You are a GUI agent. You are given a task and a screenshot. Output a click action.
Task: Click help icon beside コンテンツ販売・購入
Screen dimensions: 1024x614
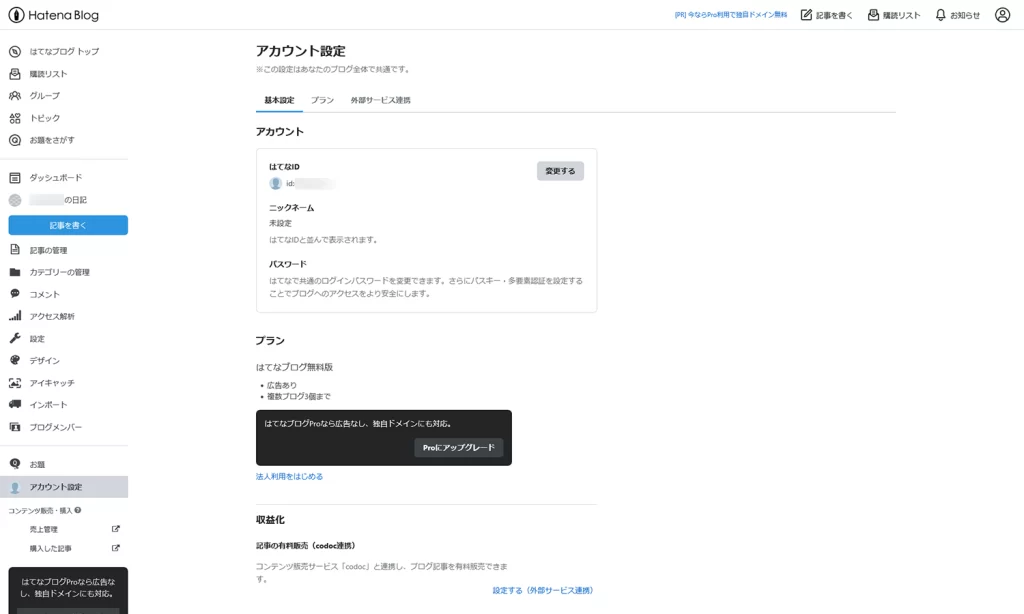78,510
